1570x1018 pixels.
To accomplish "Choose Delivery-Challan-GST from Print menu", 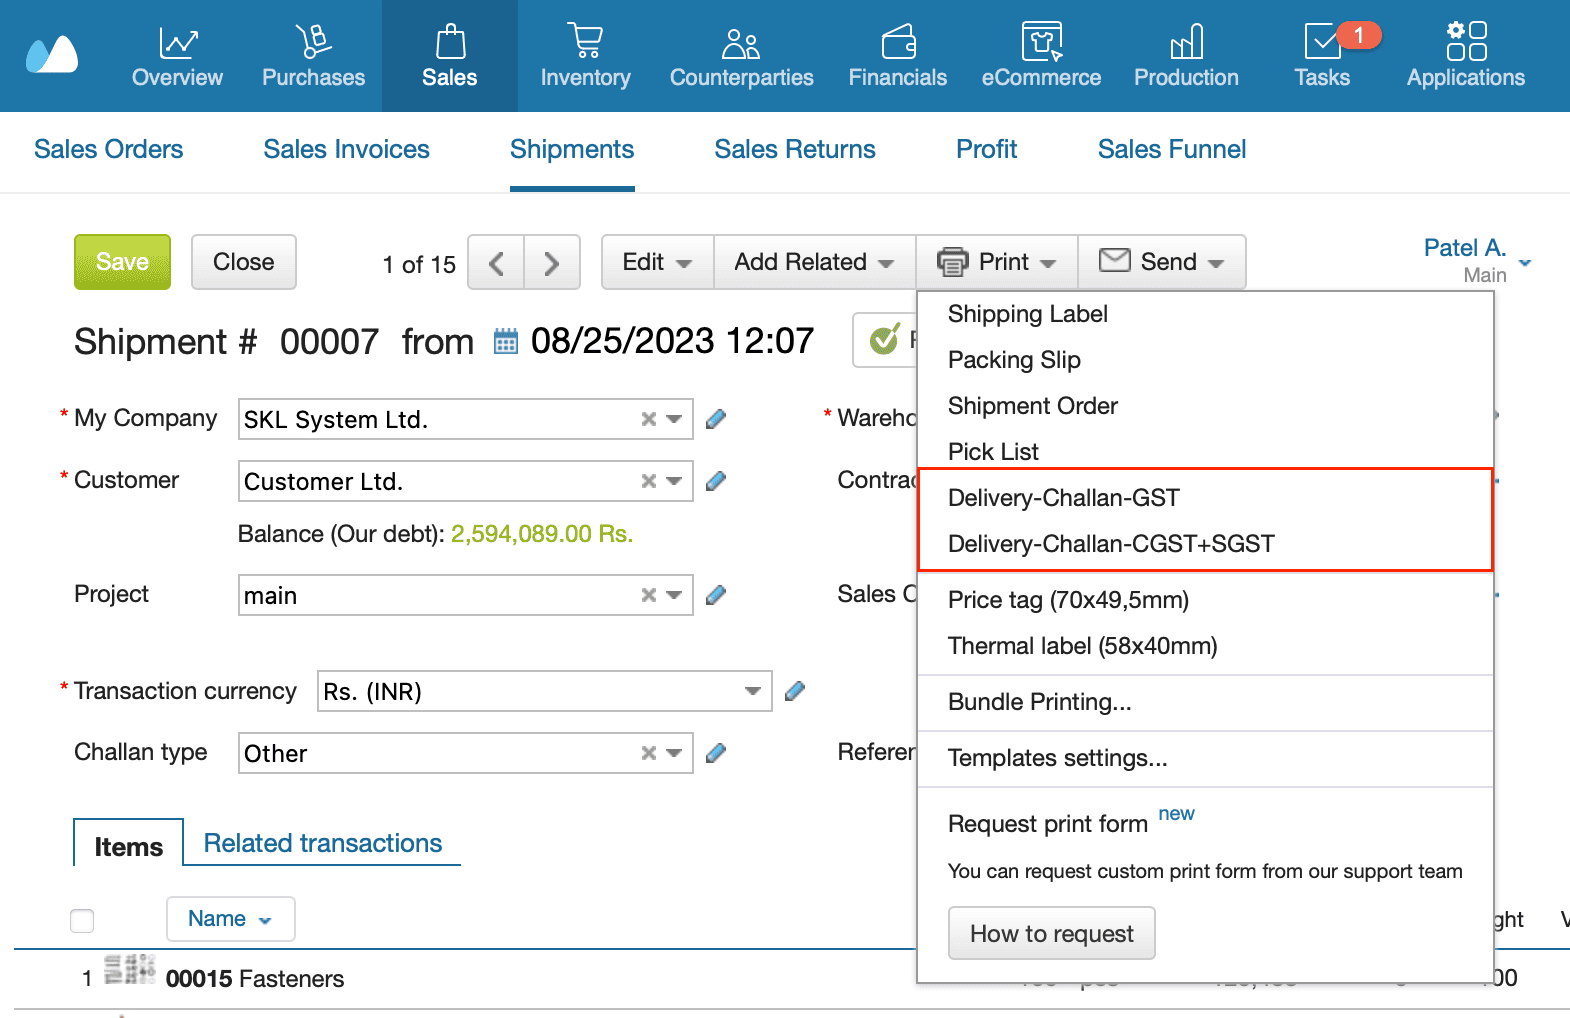I will pyautogui.click(x=1064, y=498).
